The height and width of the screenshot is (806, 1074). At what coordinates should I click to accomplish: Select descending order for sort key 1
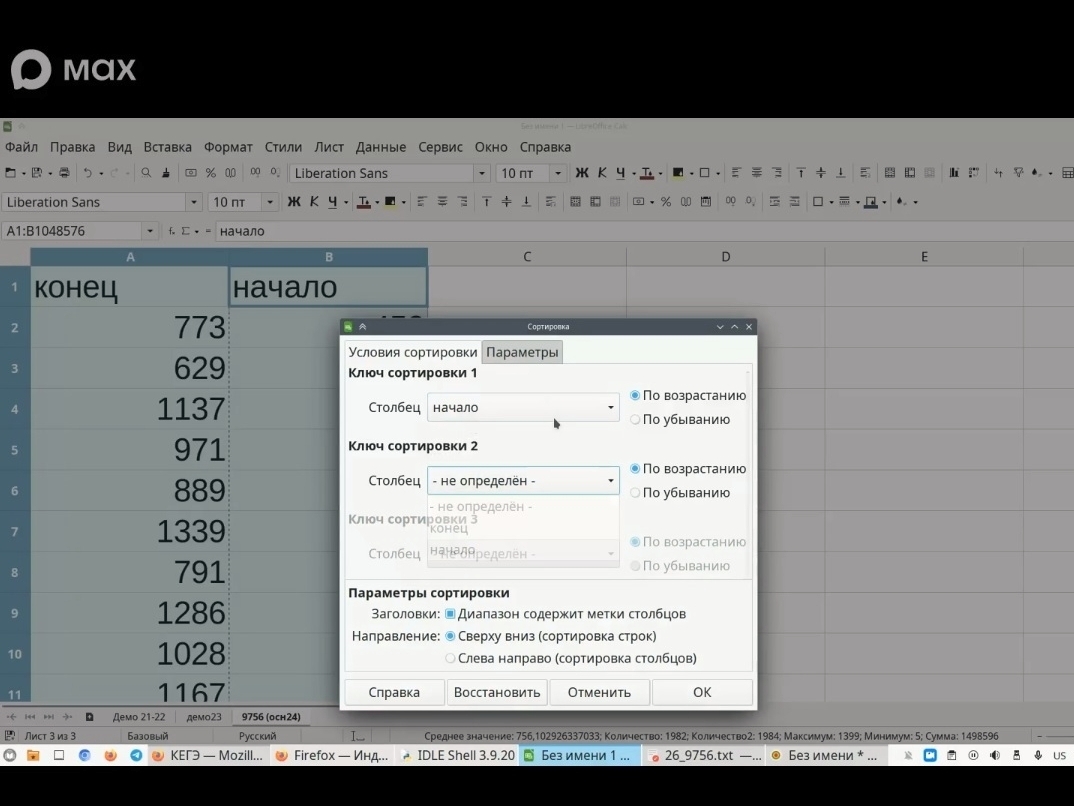[635, 420]
